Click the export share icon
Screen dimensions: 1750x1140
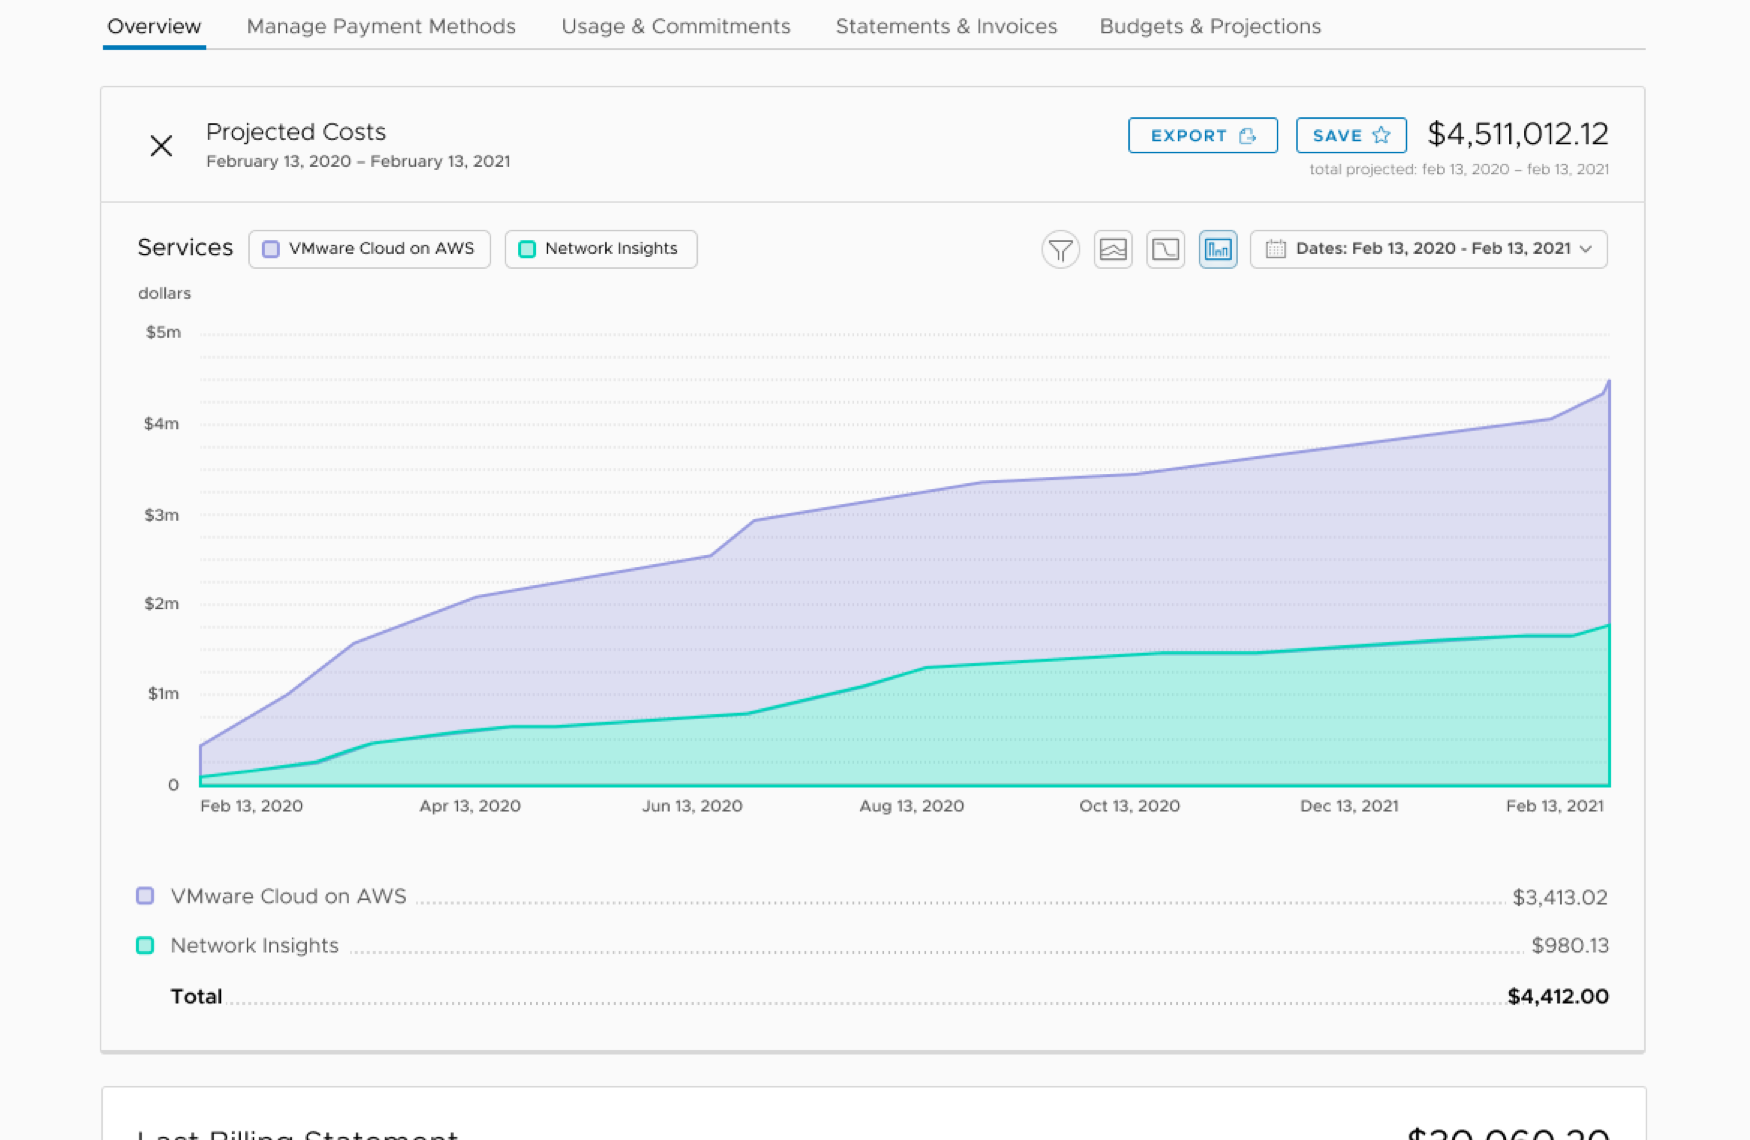click(x=1247, y=135)
